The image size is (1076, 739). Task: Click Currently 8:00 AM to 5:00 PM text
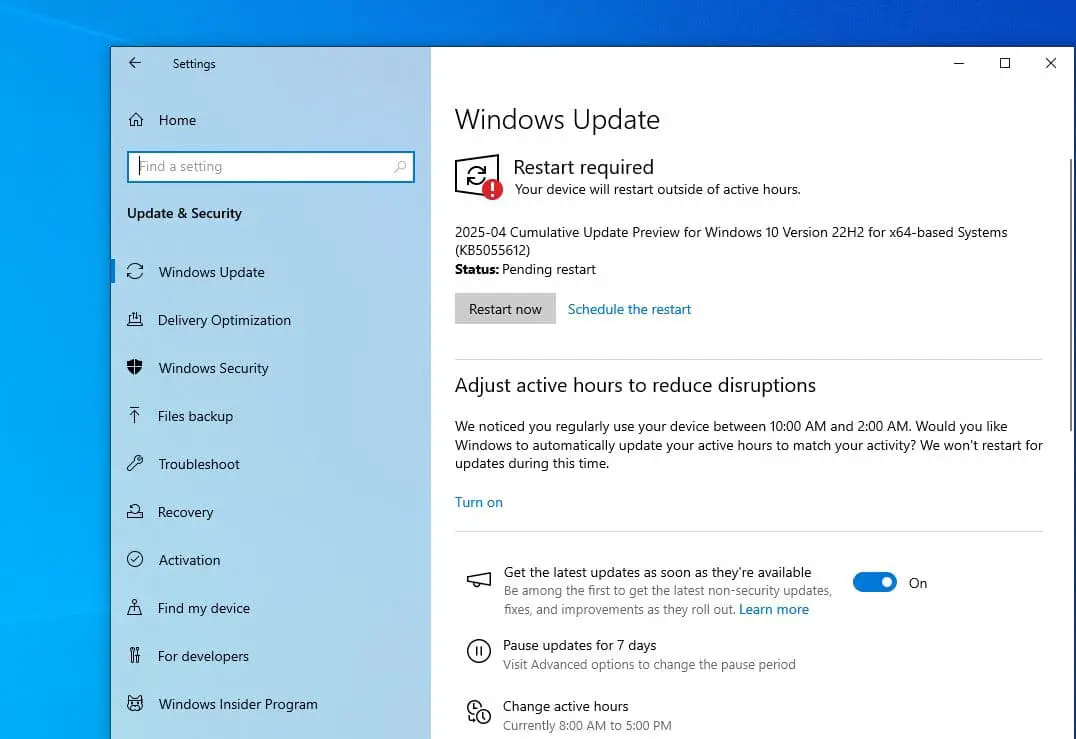tap(587, 725)
